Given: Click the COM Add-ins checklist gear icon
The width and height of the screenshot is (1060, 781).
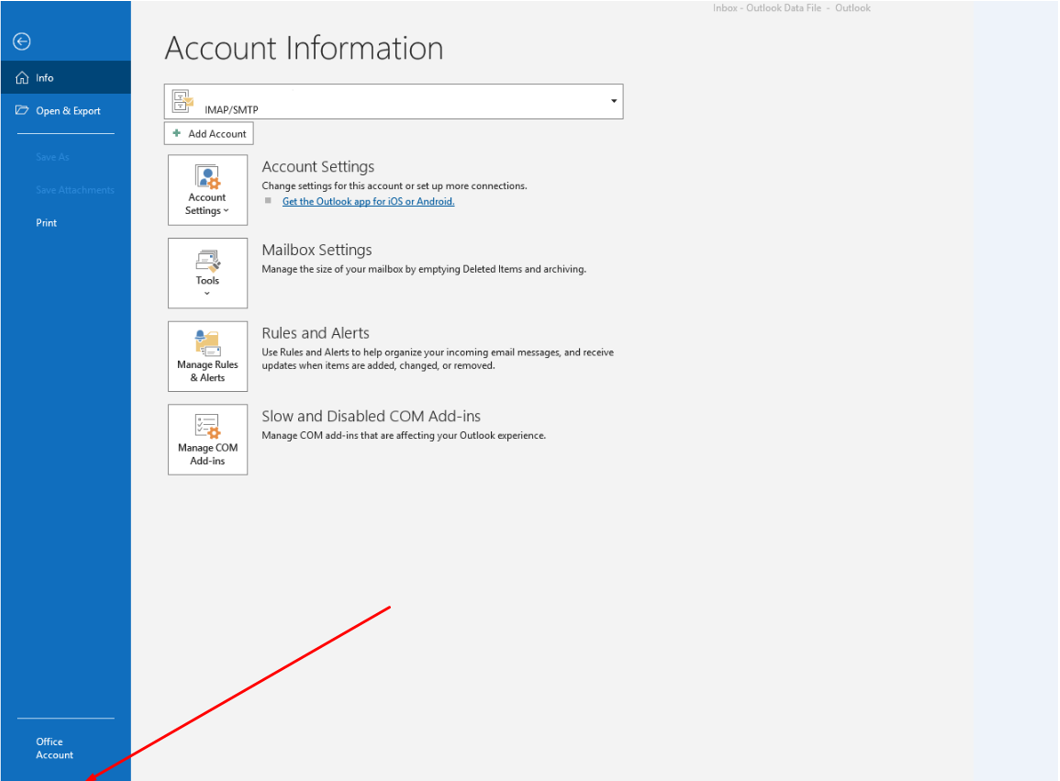Looking at the screenshot, I should (x=208, y=427).
